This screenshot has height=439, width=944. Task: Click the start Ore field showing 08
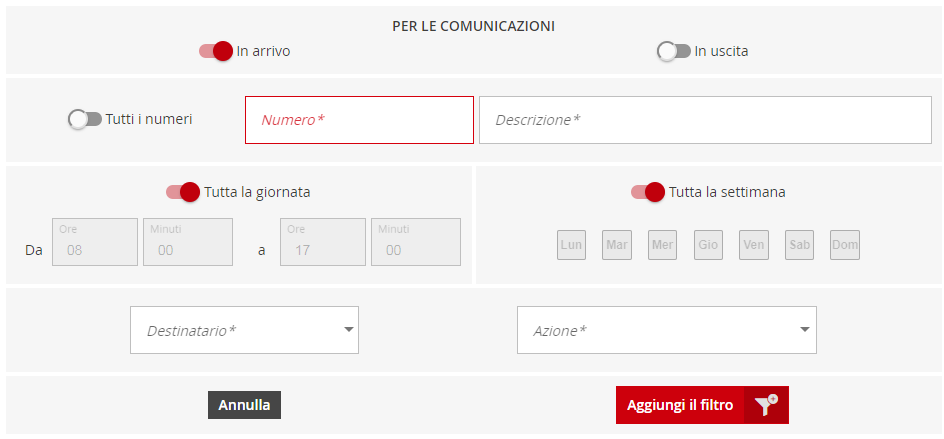95,242
